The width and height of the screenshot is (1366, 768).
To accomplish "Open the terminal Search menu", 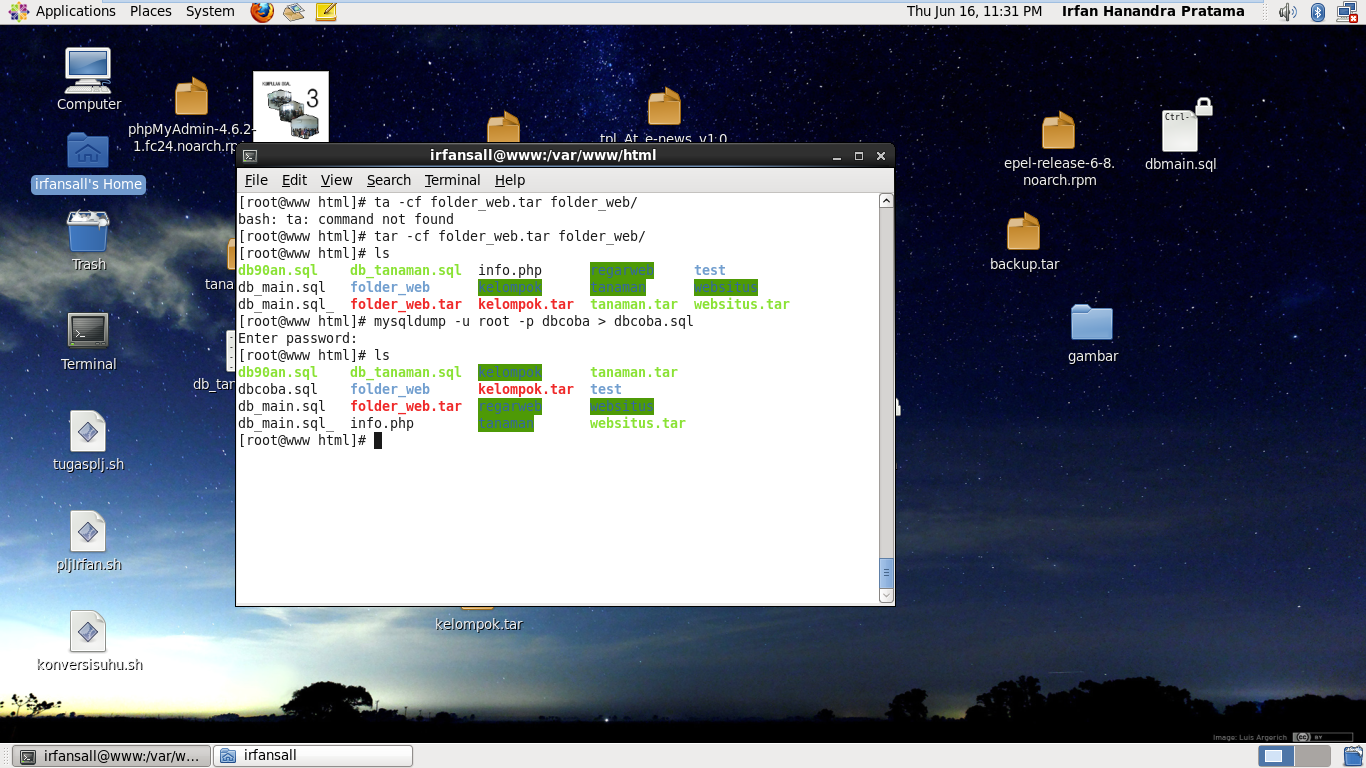I will 389,180.
